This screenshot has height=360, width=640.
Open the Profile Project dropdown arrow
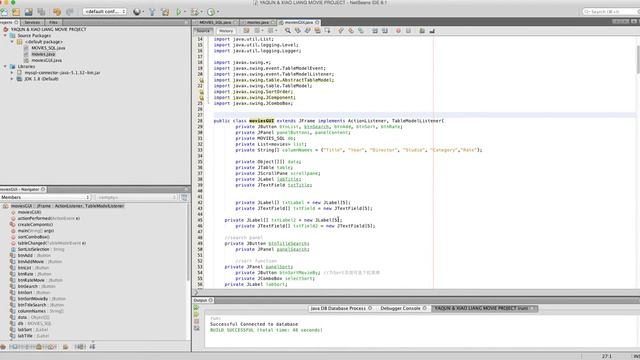point(218,12)
